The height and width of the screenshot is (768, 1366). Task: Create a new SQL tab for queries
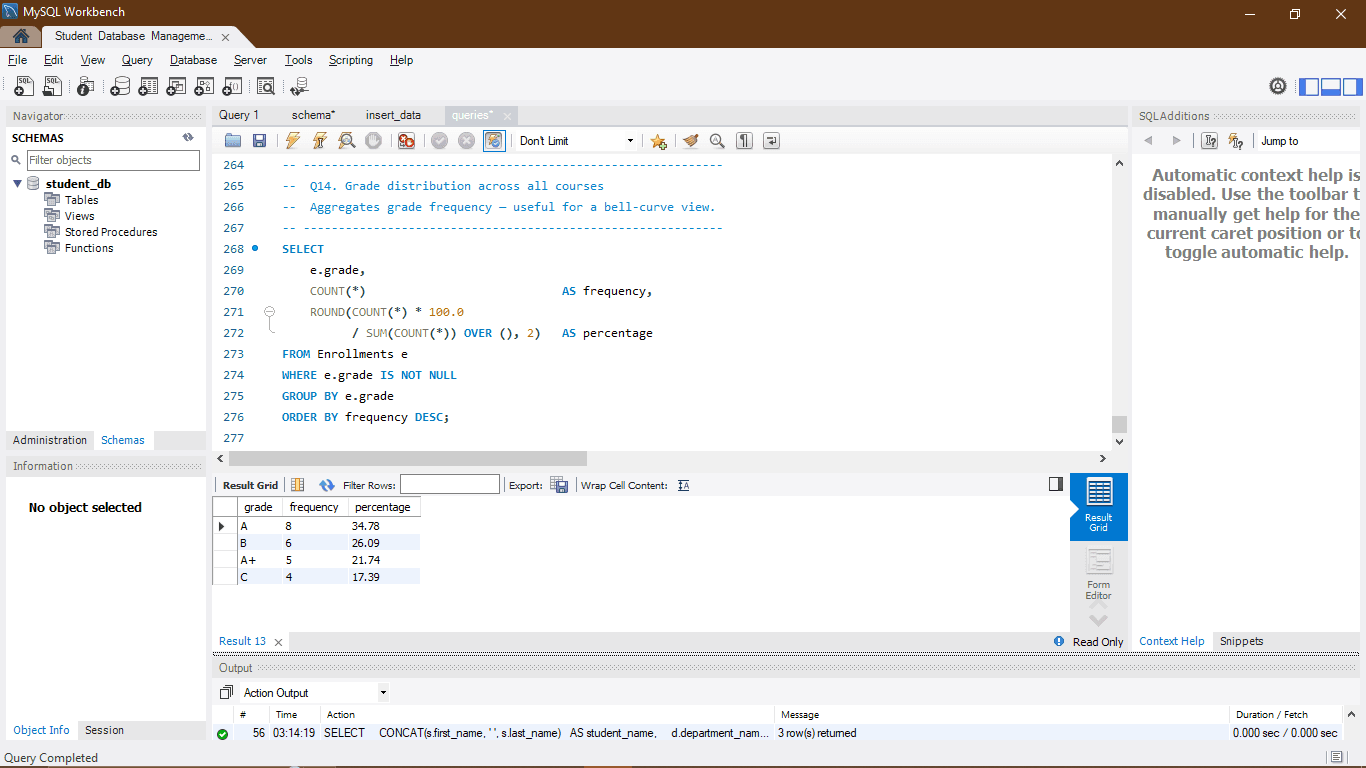(24, 87)
